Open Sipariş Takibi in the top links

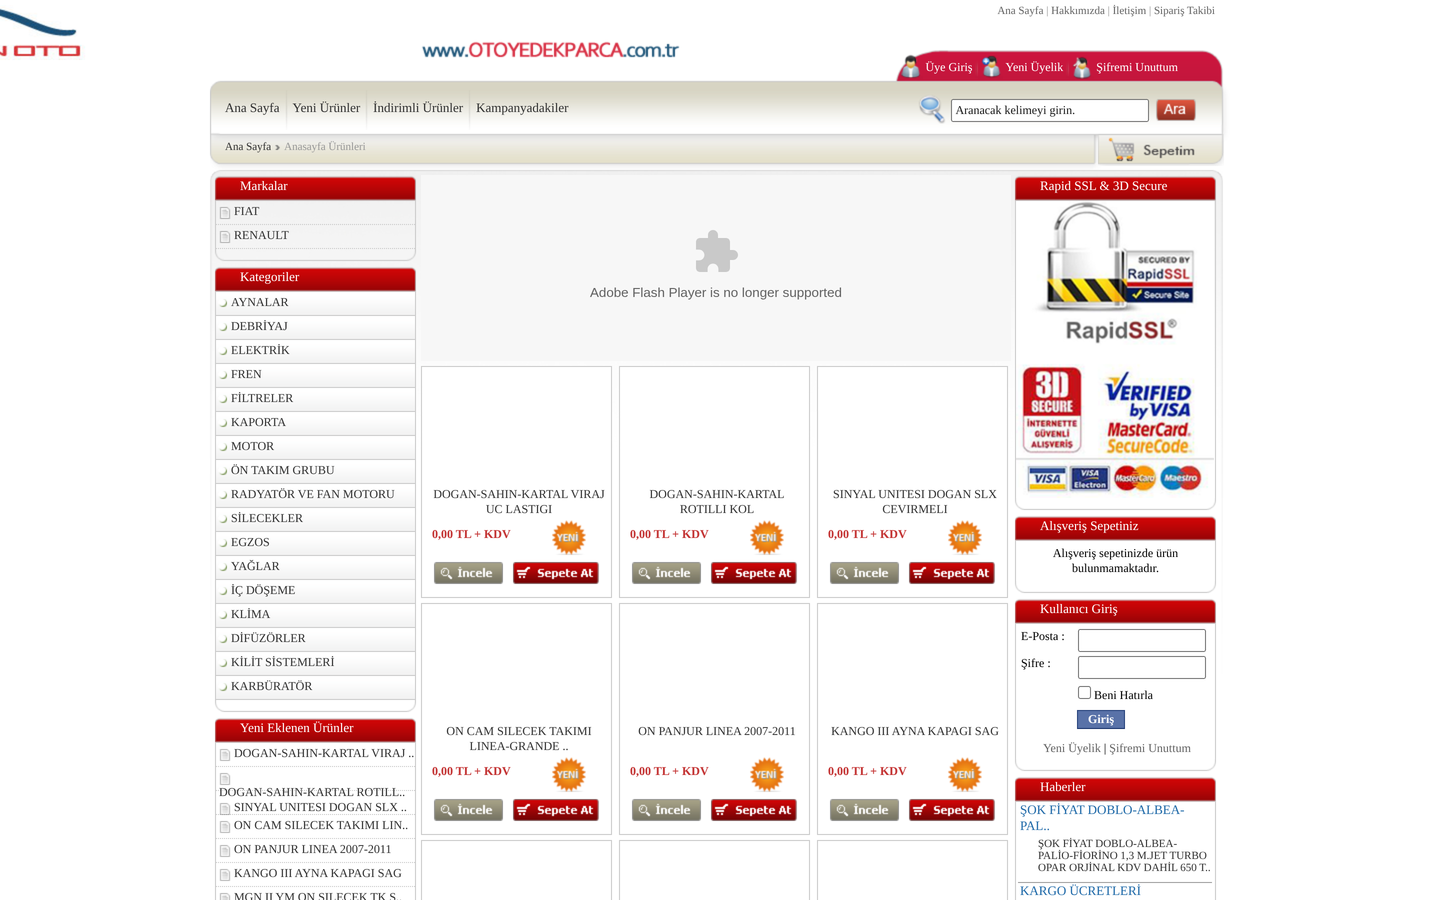1184,10
